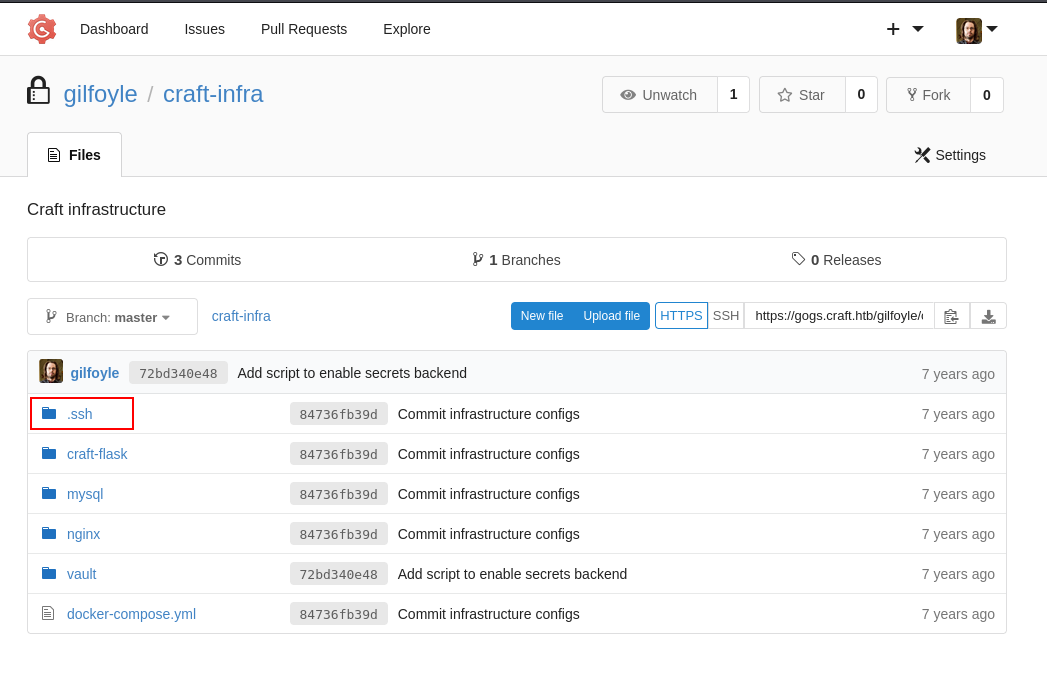Screen dimensions: 1047x688
Task: View the 0 Releases page
Action: point(836,260)
